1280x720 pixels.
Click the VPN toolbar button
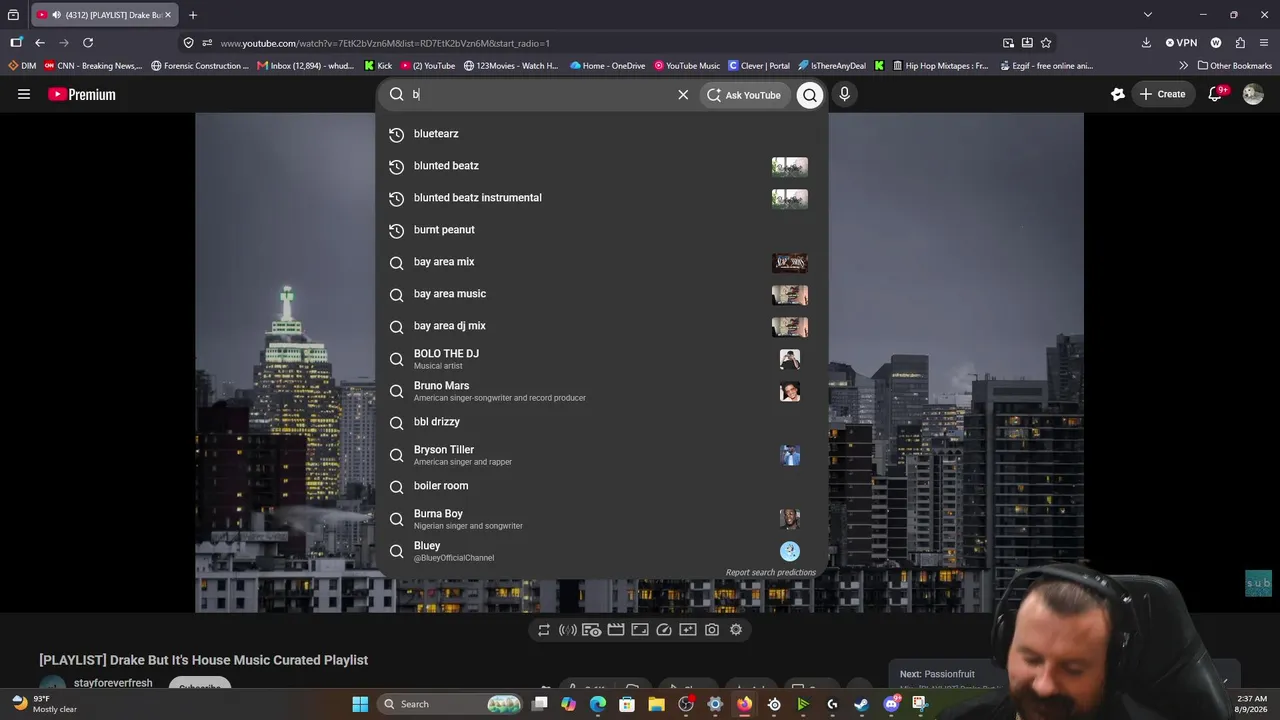click(x=1181, y=43)
